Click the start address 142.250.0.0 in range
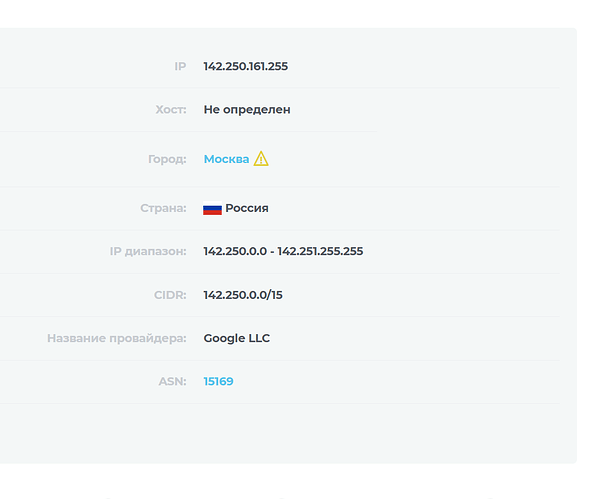Viewport: 600px width, 499px height. [235, 251]
